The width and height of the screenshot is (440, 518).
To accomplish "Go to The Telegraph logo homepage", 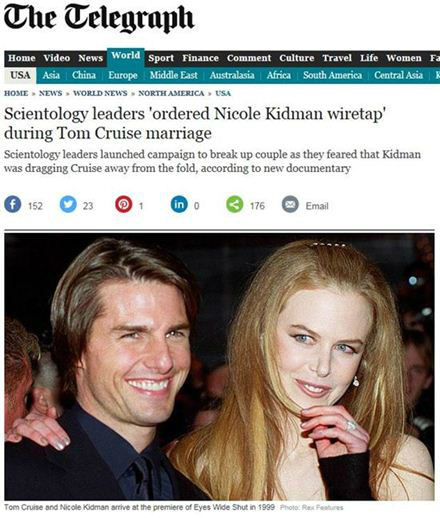I will (x=99, y=18).
